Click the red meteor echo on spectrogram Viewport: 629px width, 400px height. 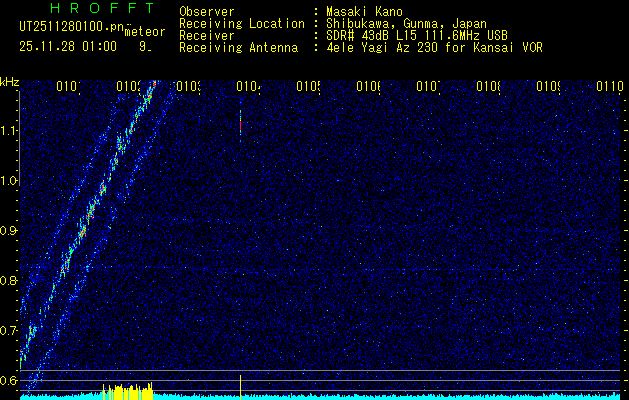point(240,124)
